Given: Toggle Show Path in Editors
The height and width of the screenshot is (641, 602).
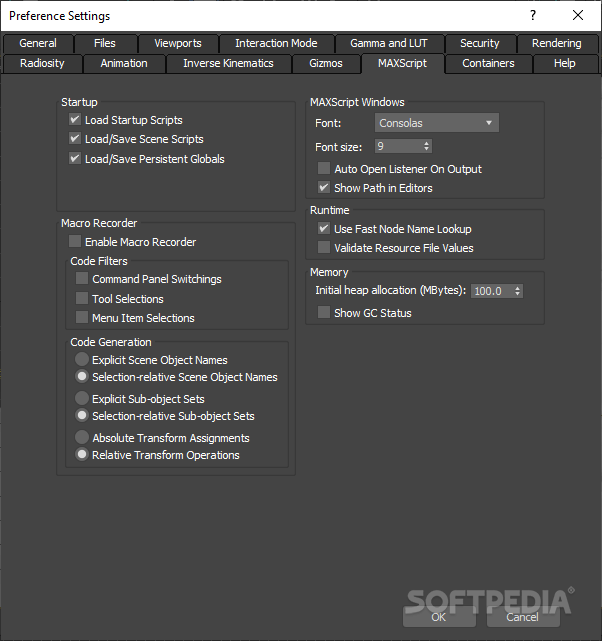Looking at the screenshot, I should (324, 188).
